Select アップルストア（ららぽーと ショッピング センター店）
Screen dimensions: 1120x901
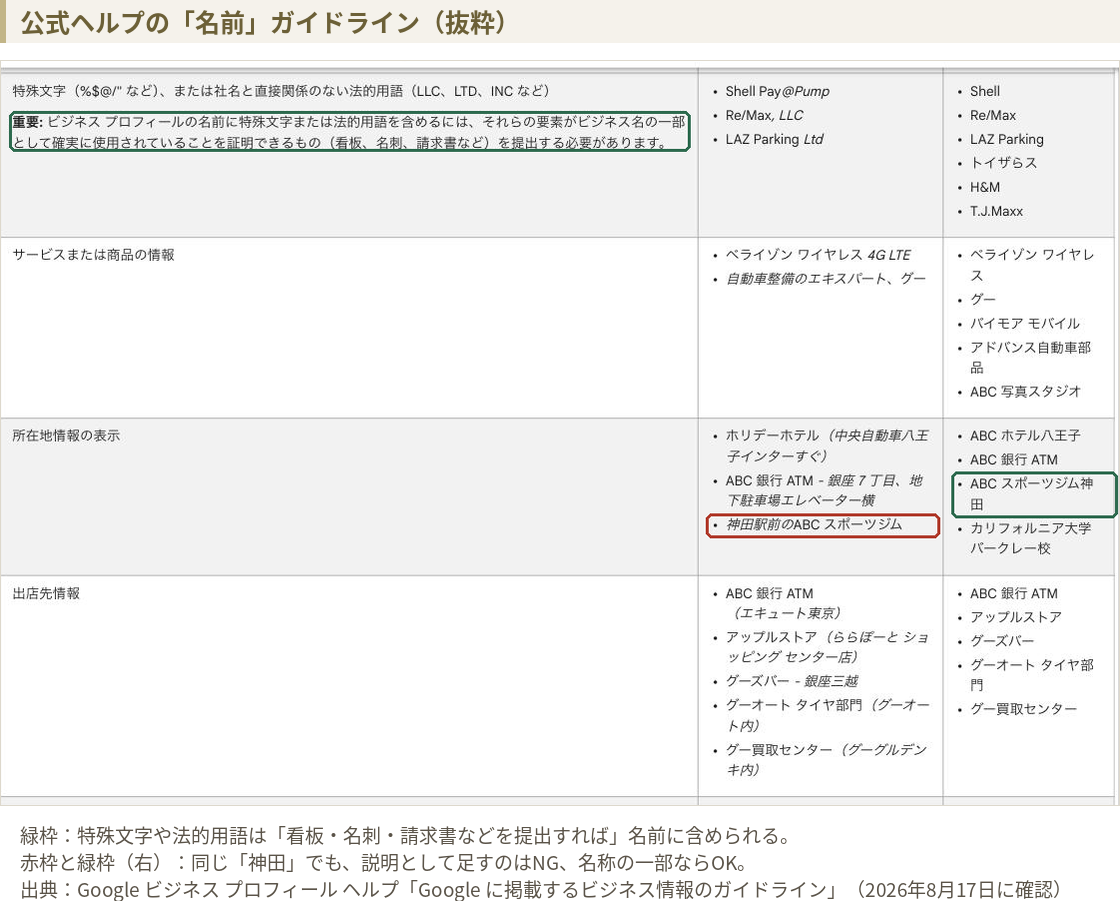pyautogui.click(x=826, y=647)
